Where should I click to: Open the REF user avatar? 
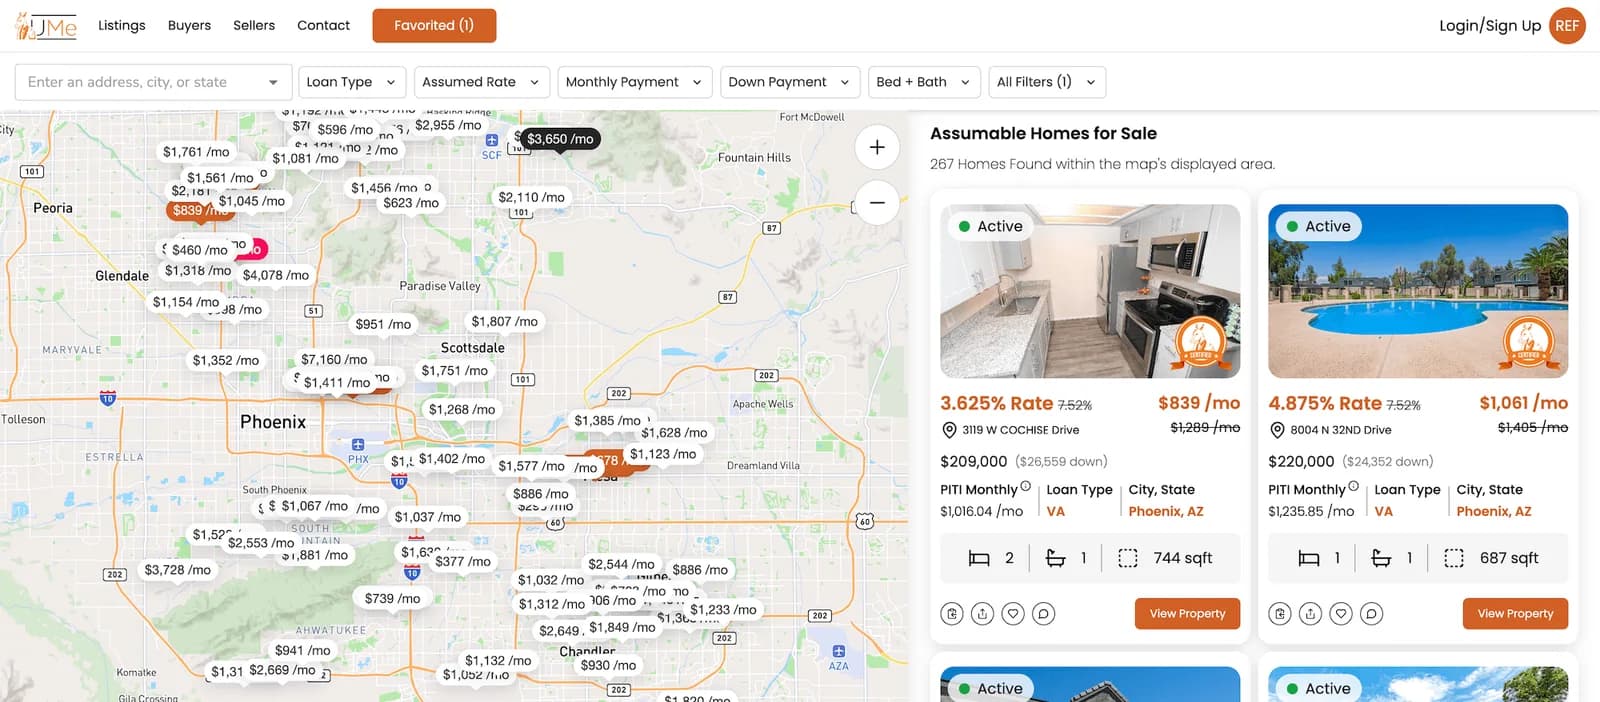point(1567,26)
